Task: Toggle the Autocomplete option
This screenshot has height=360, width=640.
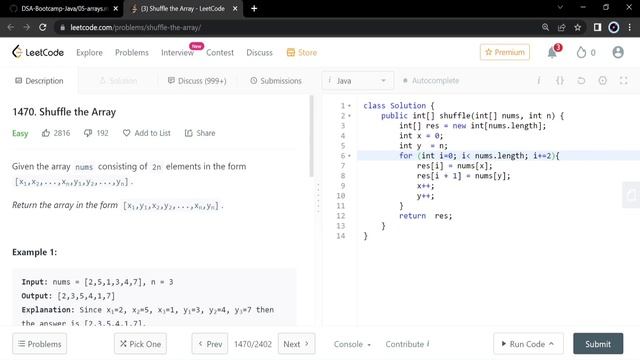Action: [431, 81]
